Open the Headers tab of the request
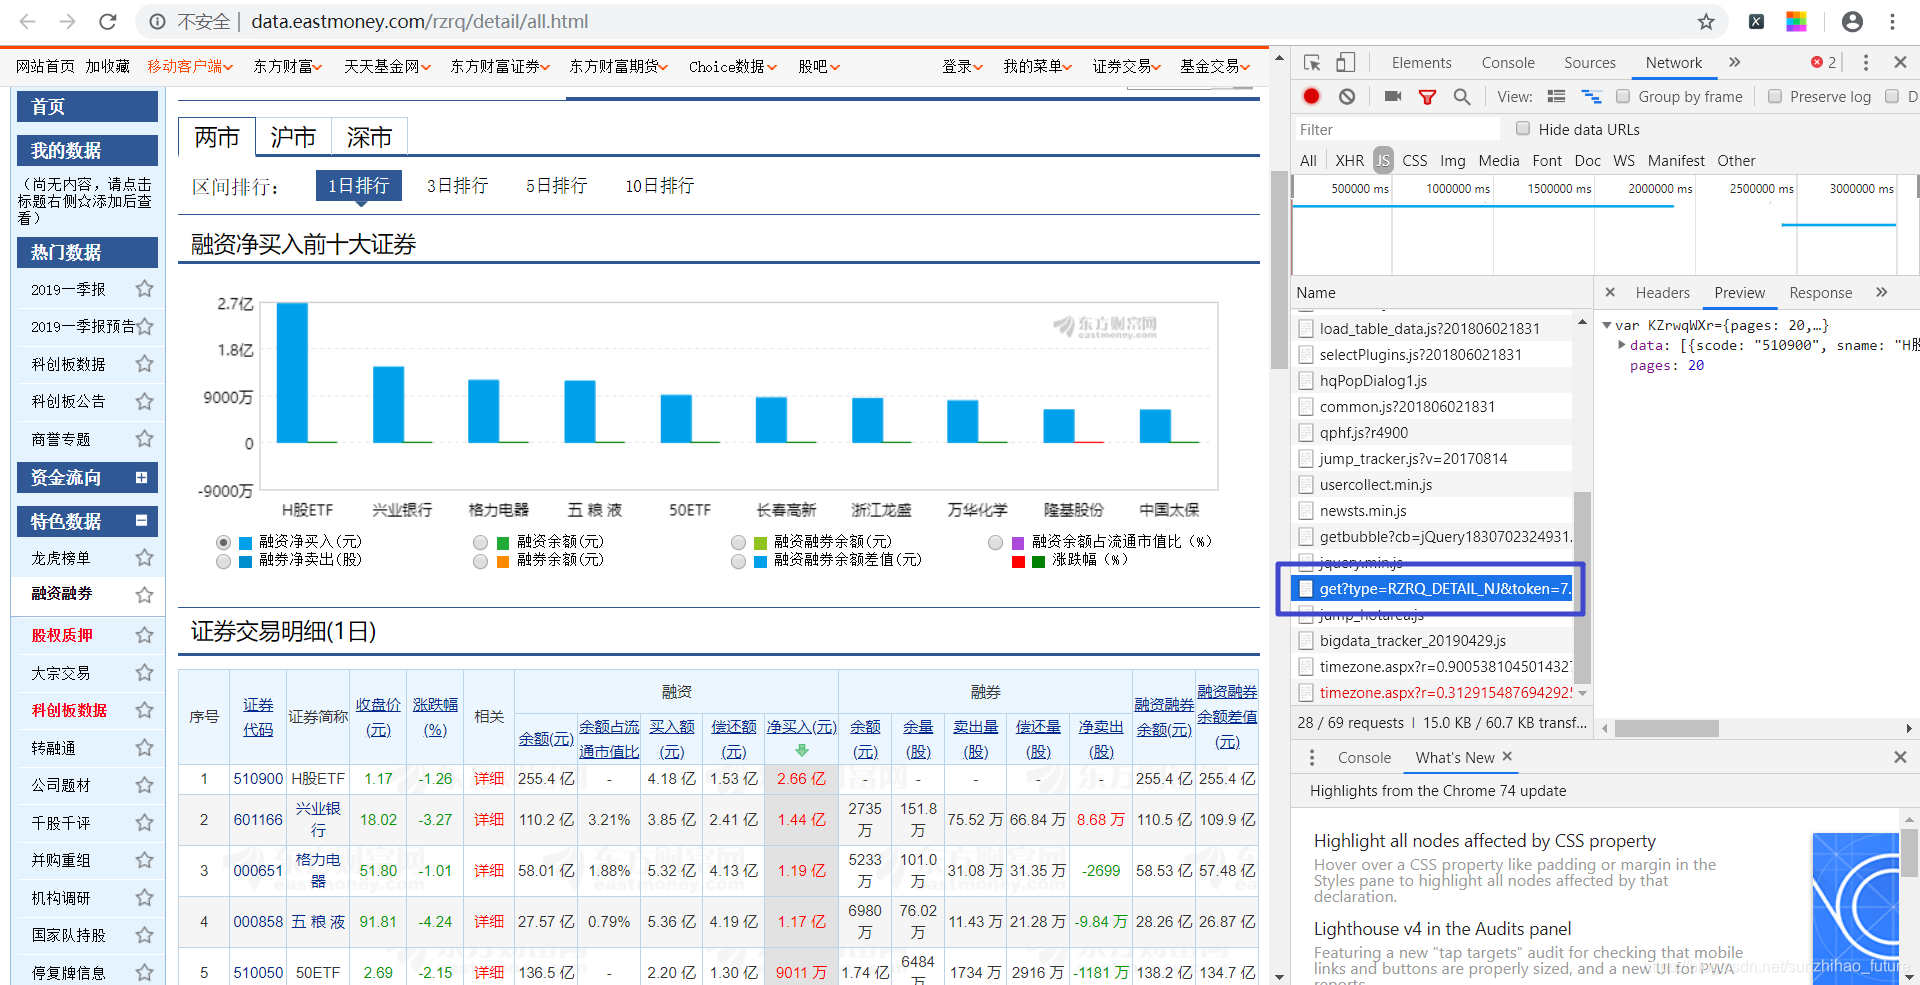The height and width of the screenshot is (985, 1920). point(1662,293)
